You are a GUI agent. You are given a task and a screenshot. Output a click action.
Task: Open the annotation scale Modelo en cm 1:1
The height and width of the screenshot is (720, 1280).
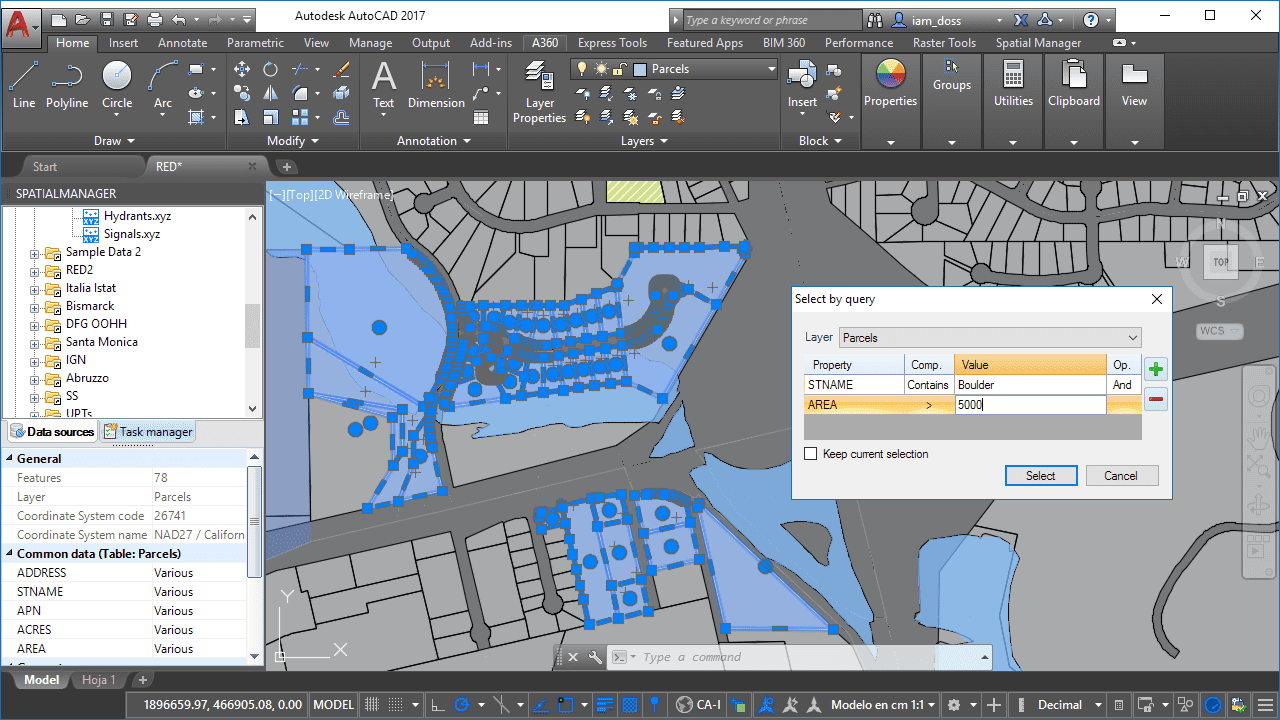(x=884, y=705)
